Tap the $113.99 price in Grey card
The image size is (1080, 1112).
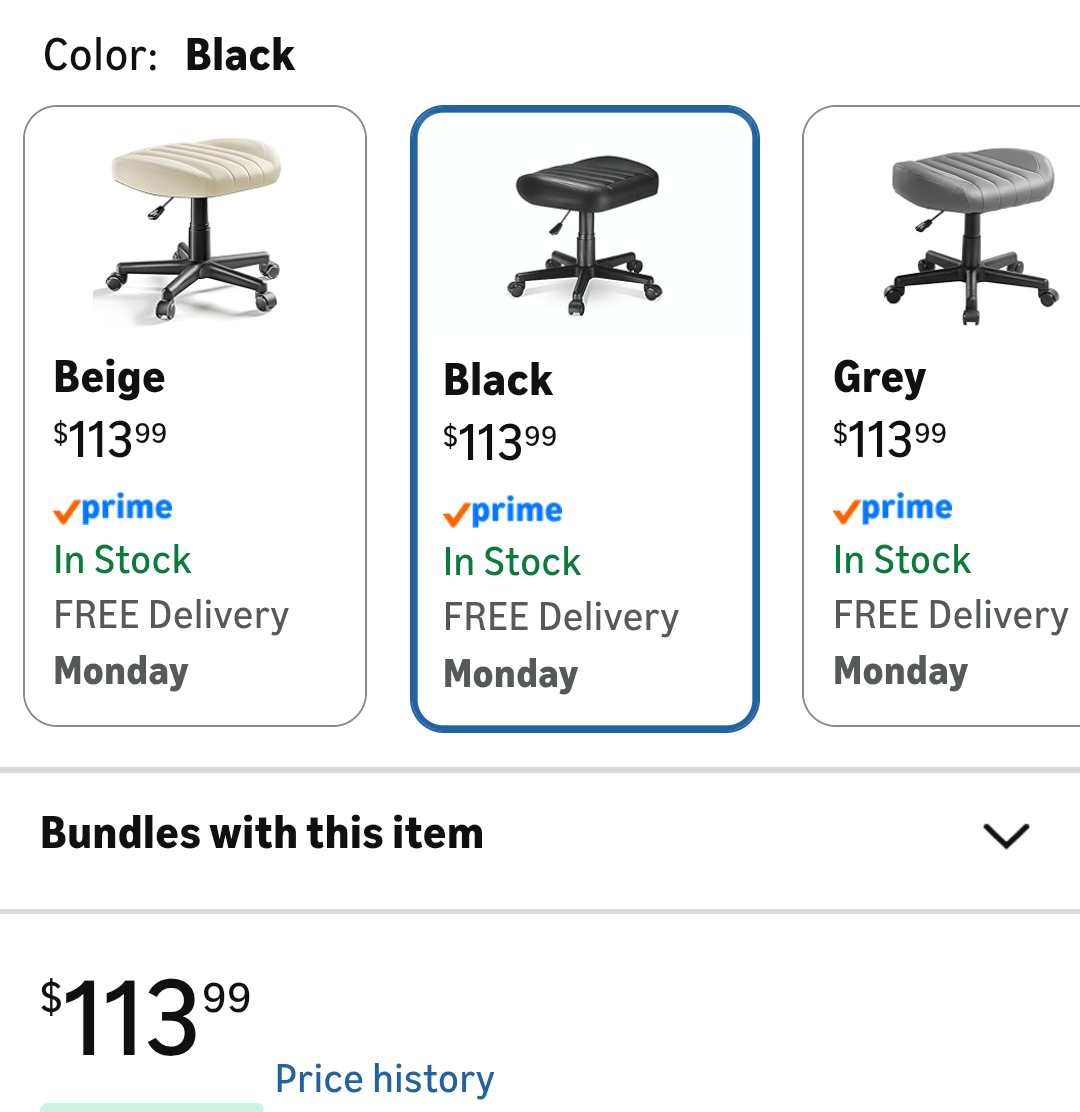click(x=890, y=437)
